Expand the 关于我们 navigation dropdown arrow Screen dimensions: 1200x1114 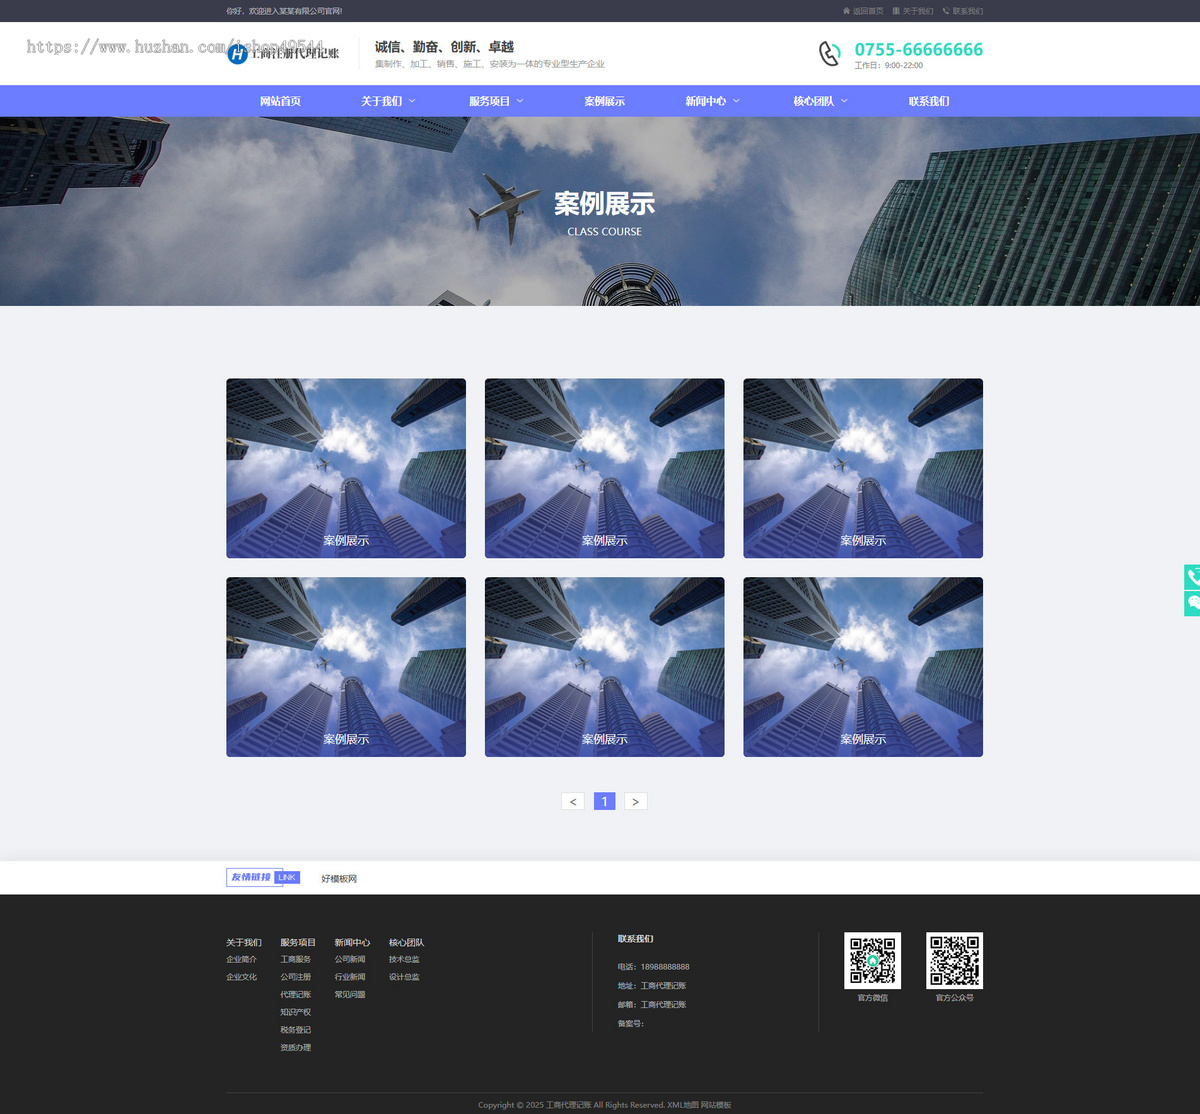click(x=412, y=101)
